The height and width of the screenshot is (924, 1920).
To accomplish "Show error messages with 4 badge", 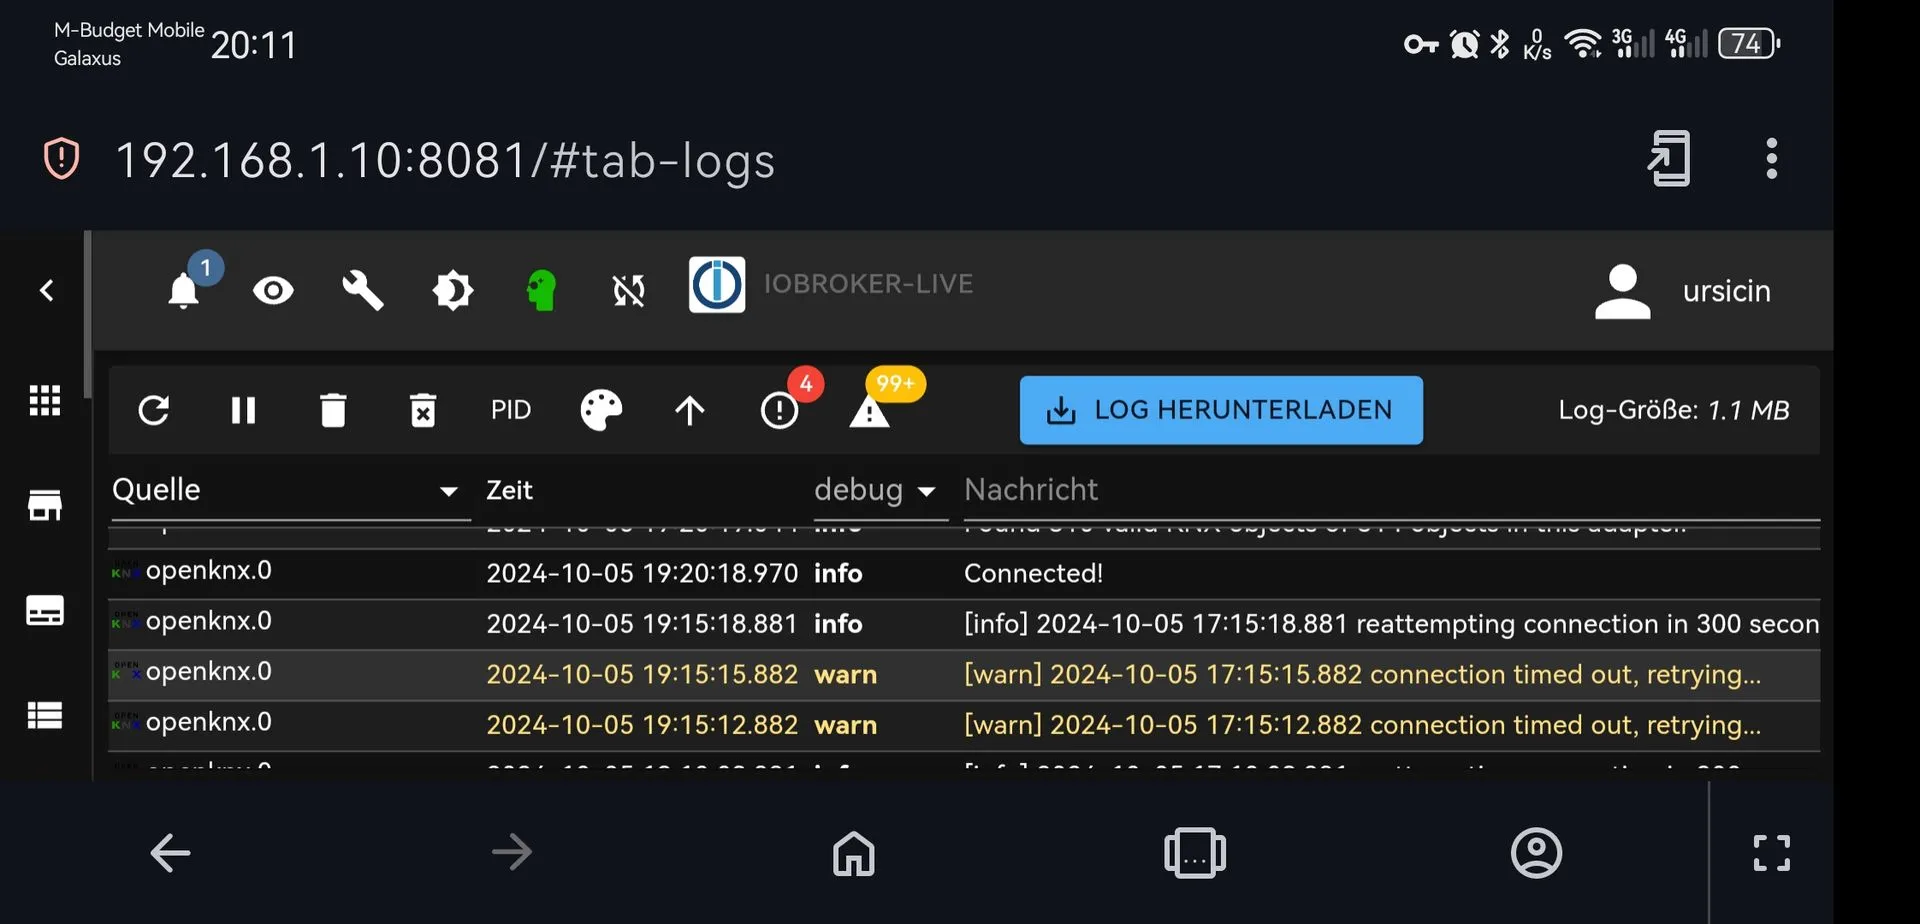I will [780, 410].
